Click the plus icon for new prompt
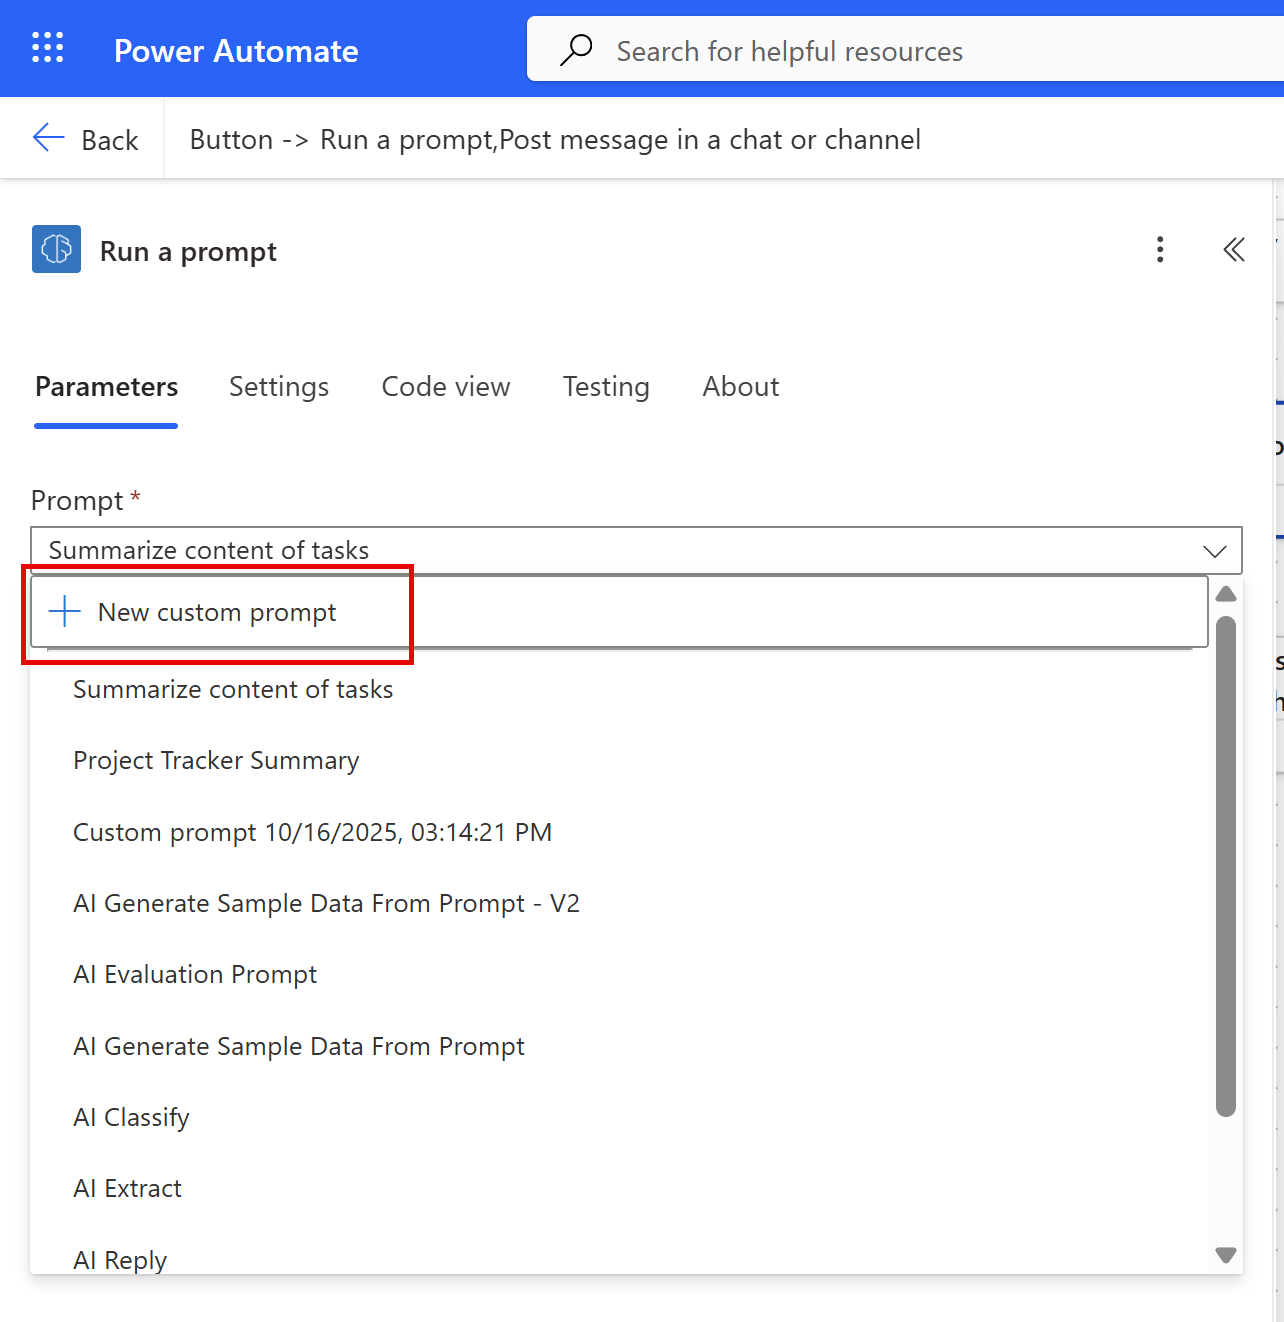This screenshot has height=1322, width=1284. coord(65,611)
